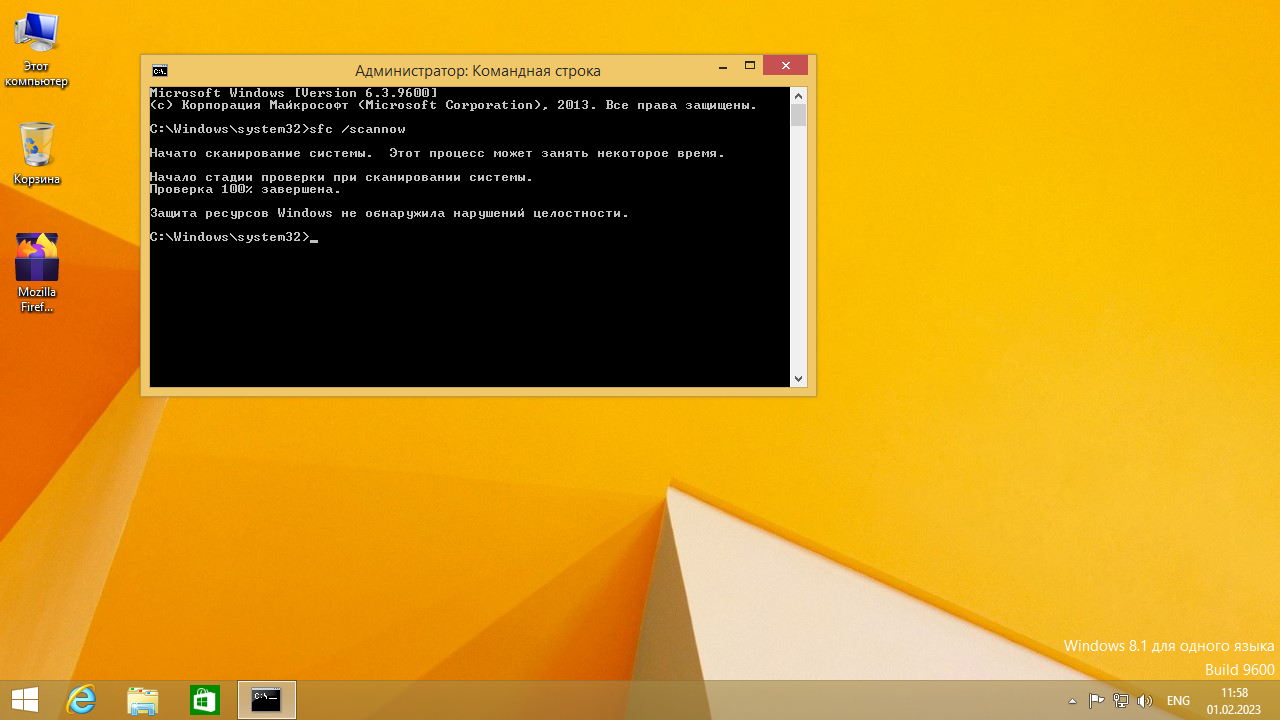Viewport: 1280px width, 720px height.
Task: Select the Mozilla Firefox installer icon
Action: tap(37, 272)
